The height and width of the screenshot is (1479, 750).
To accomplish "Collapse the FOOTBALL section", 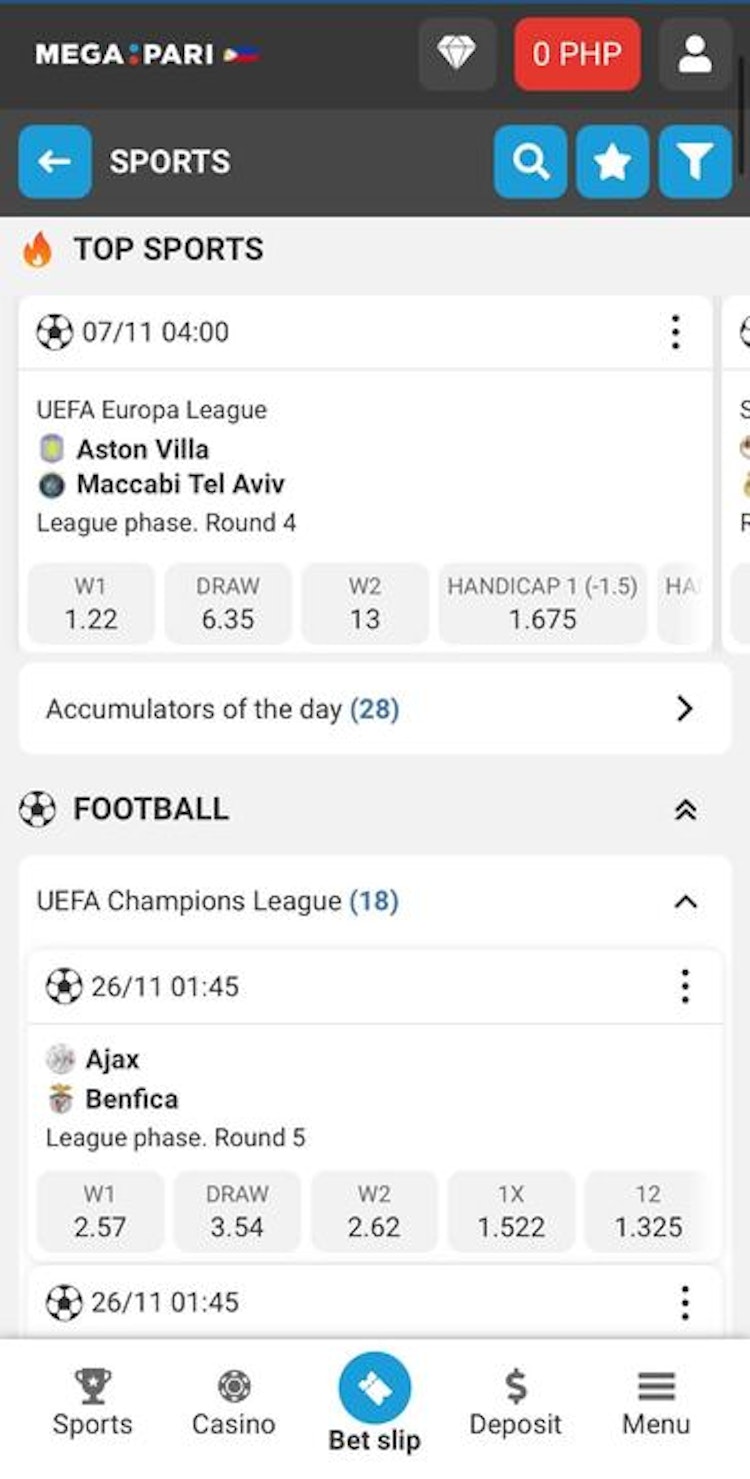I will [x=685, y=809].
